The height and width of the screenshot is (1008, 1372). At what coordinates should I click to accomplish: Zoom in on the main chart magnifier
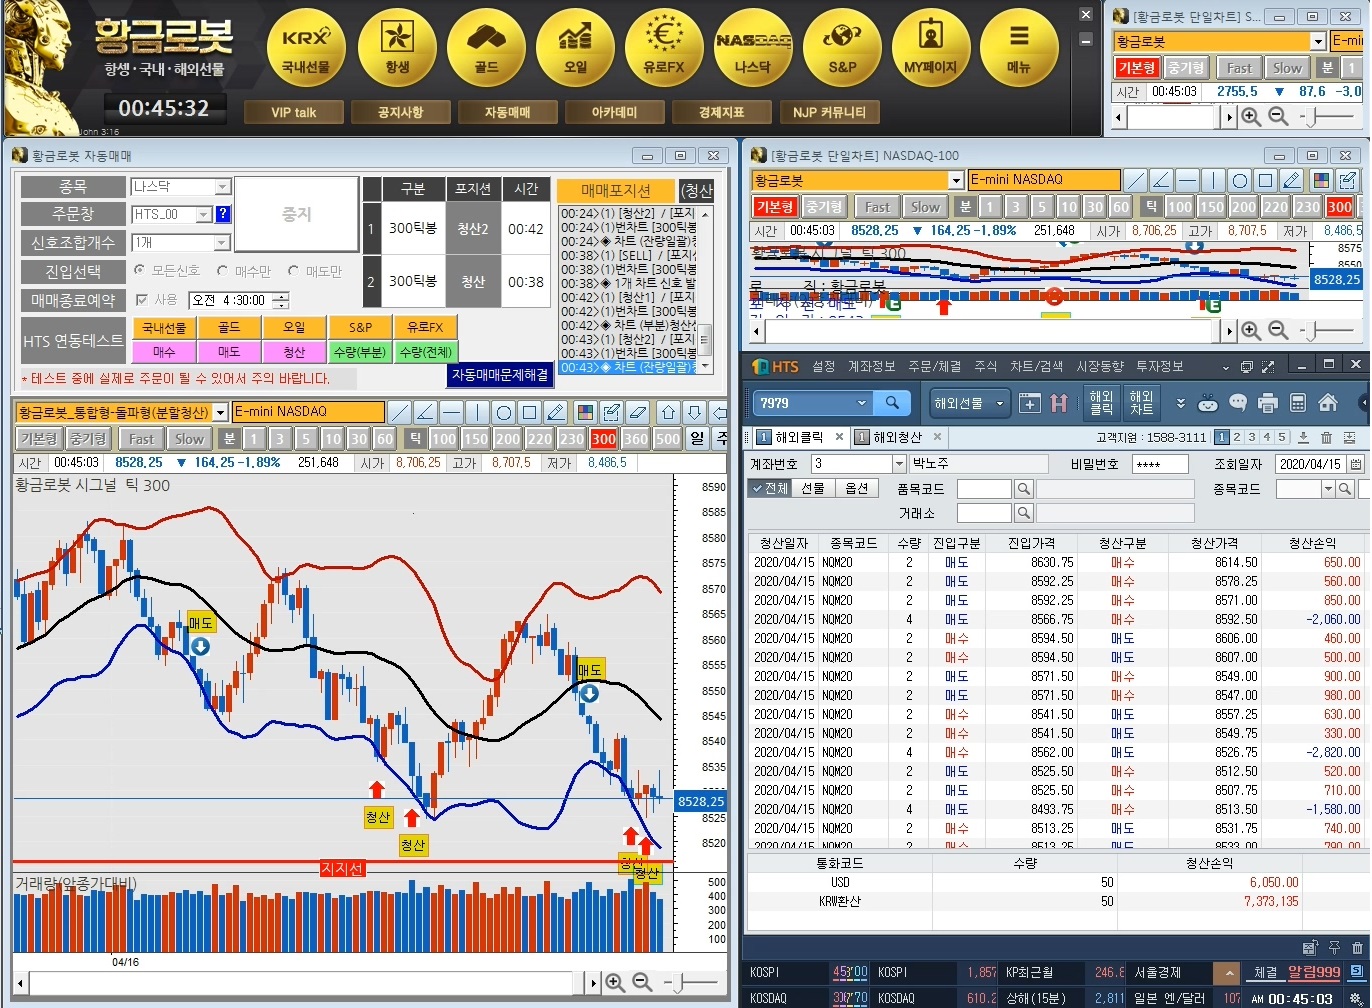[615, 983]
